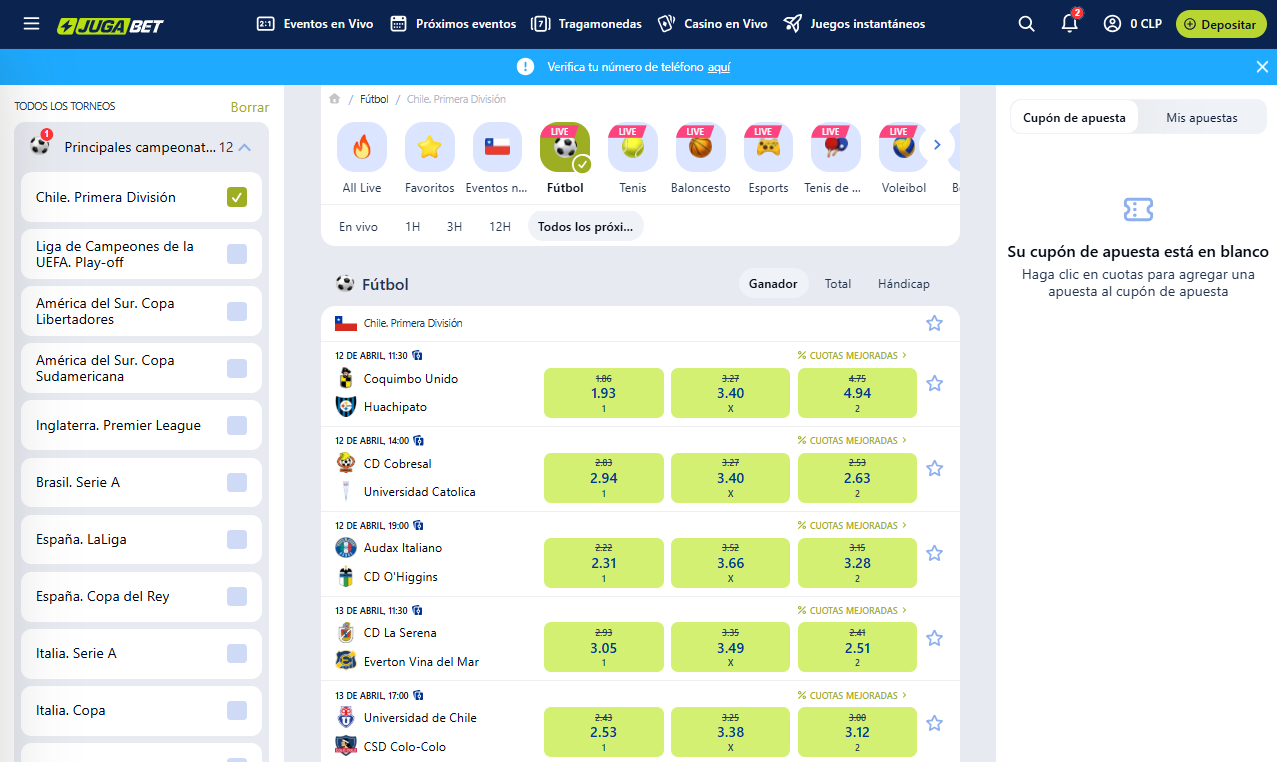Select the Esports live category icon

point(768,147)
